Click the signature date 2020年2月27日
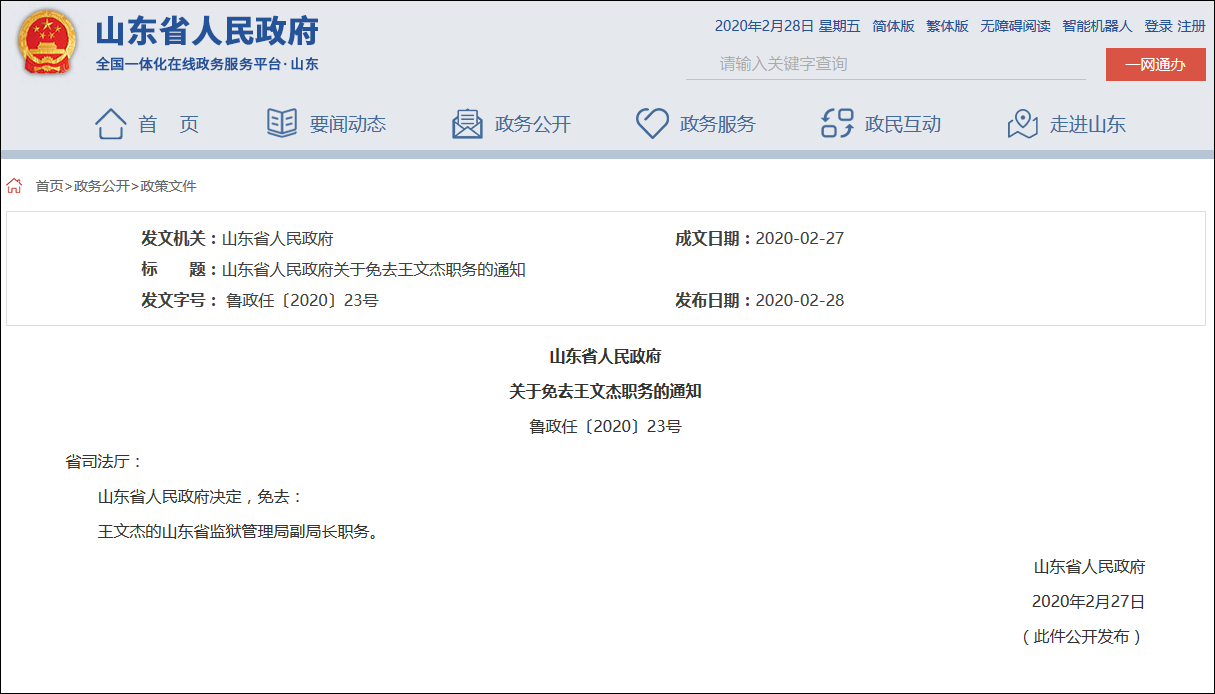Screen dimensions: 1215x694 [x=1089, y=602]
